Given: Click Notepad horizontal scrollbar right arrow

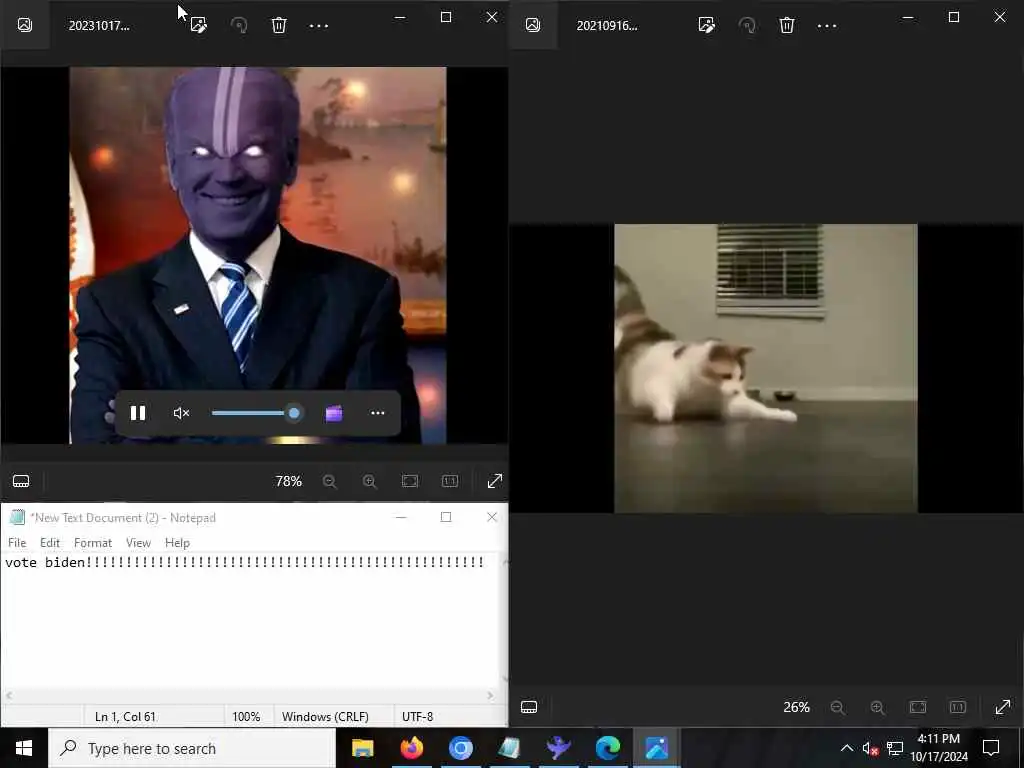Looking at the screenshot, I should [490, 696].
